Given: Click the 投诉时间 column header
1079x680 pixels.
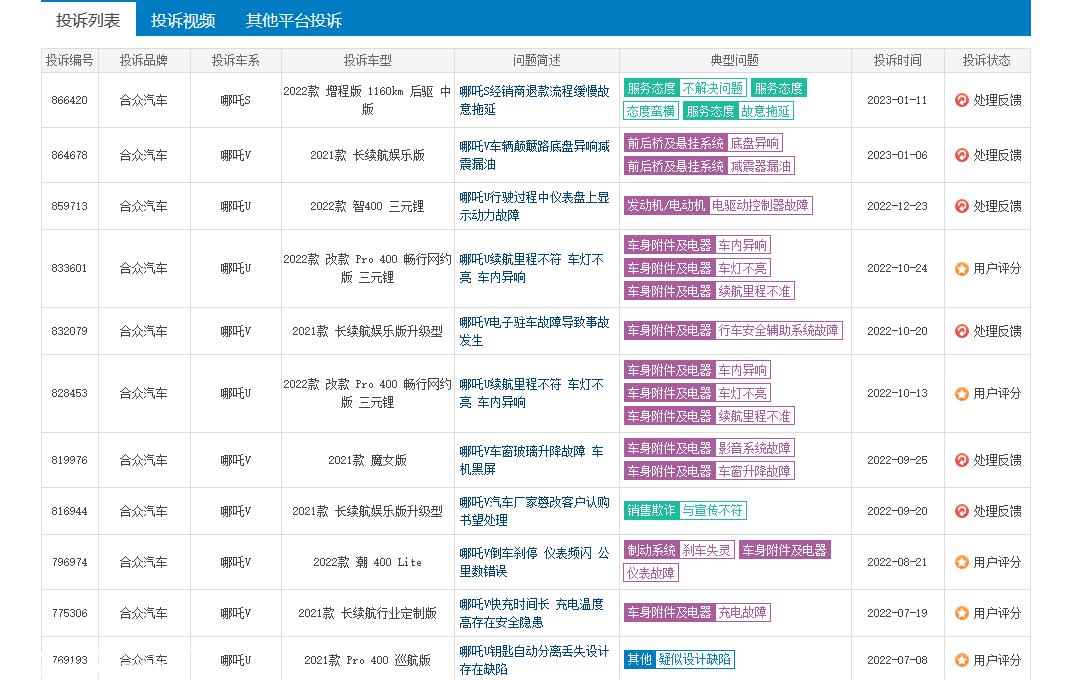Looking at the screenshot, I should (897, 61).
